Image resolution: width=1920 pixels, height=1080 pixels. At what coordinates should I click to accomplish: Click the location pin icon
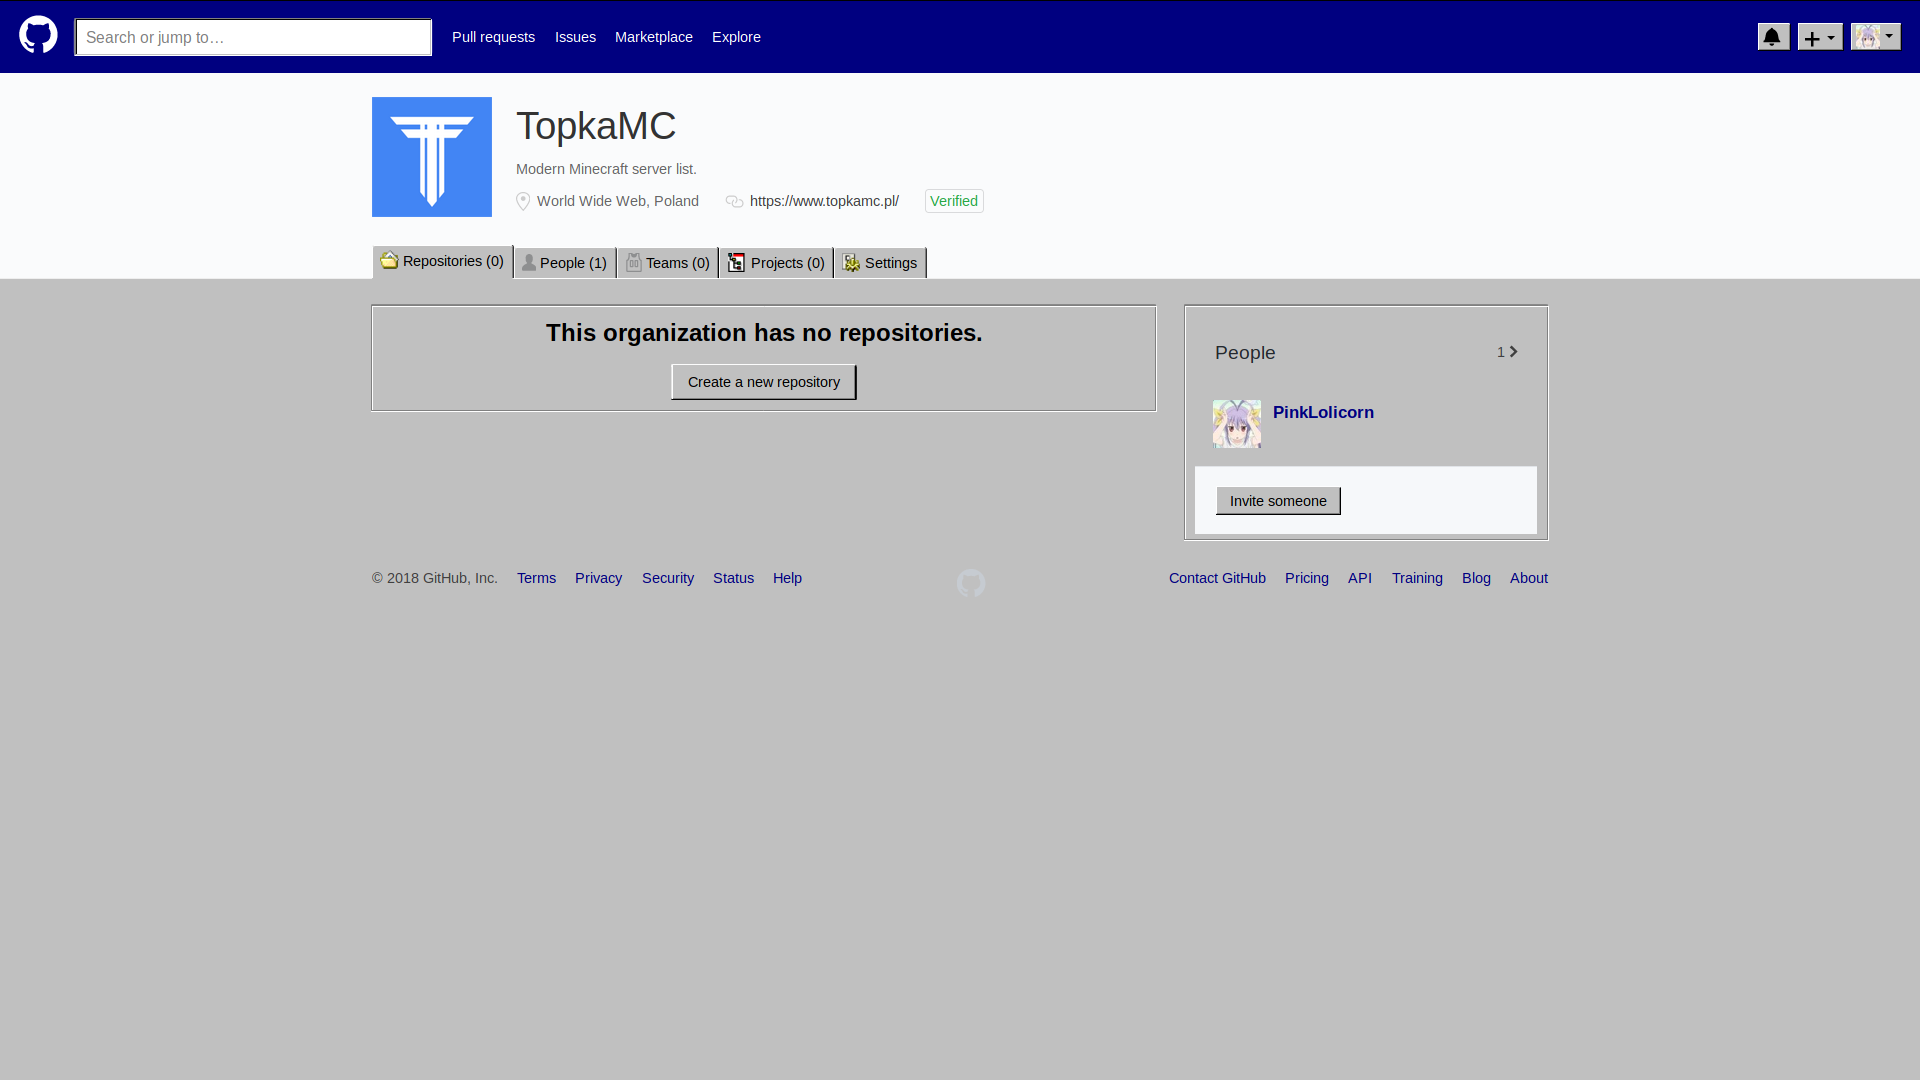[x=523, y=202]
